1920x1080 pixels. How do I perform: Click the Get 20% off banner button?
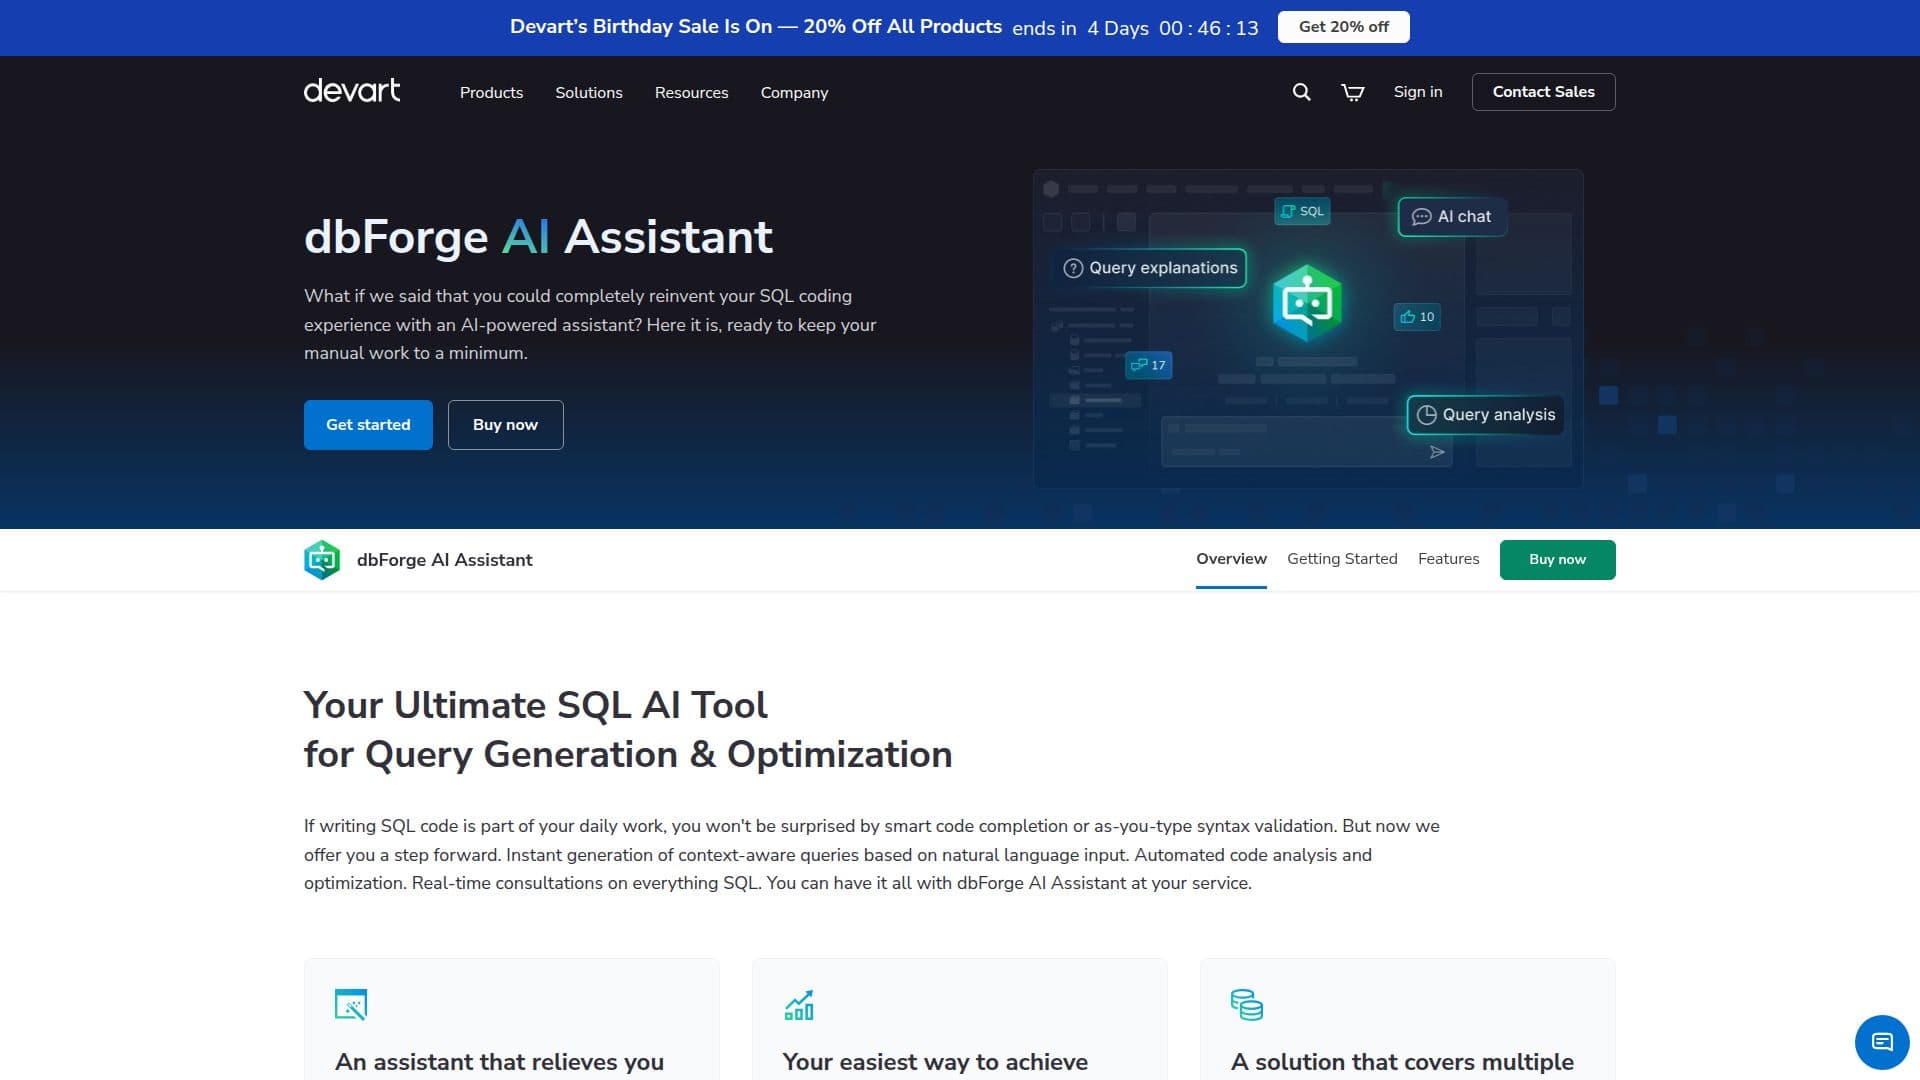pyautogui.click(x=1343, y=27)
